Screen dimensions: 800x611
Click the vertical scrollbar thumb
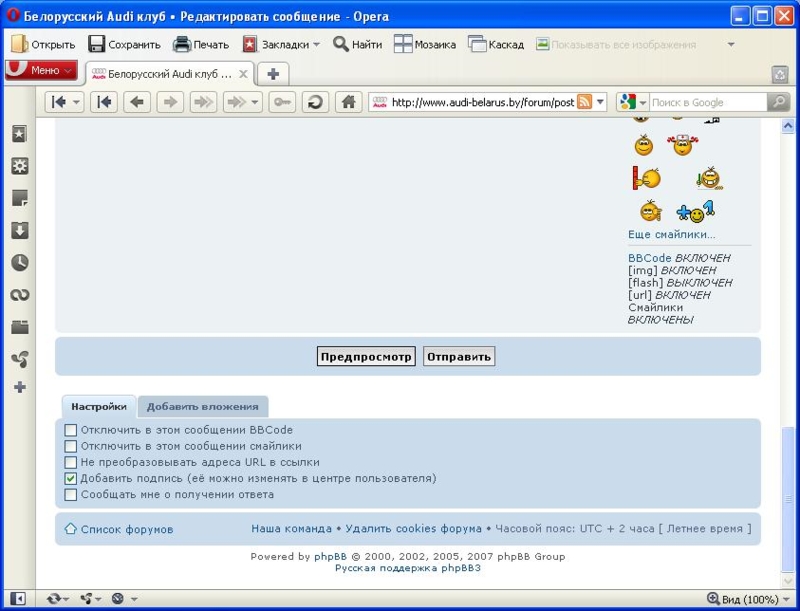788,498
